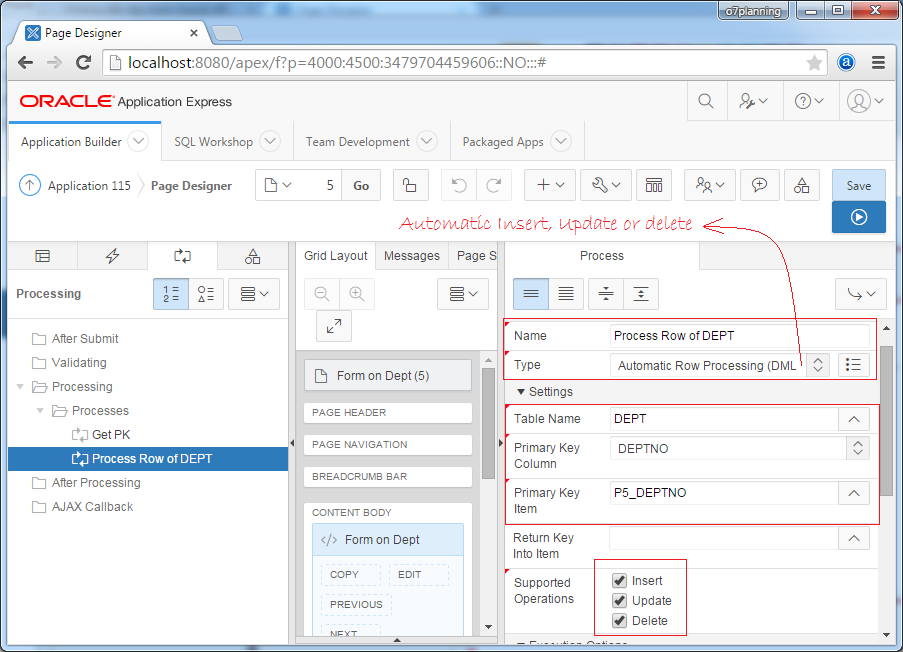Show all properties view
The width and height of the screenshot is (903, 652).
click(566, 294)
